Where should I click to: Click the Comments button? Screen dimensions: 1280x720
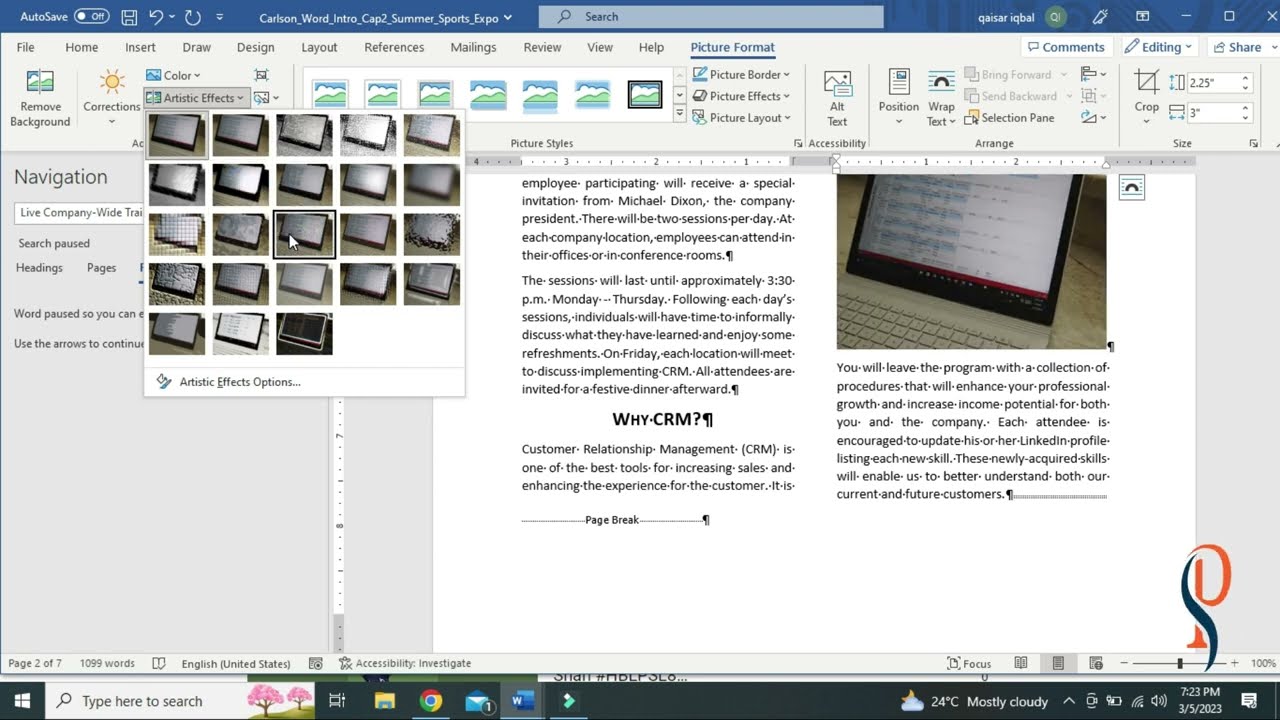(1065, 47)
